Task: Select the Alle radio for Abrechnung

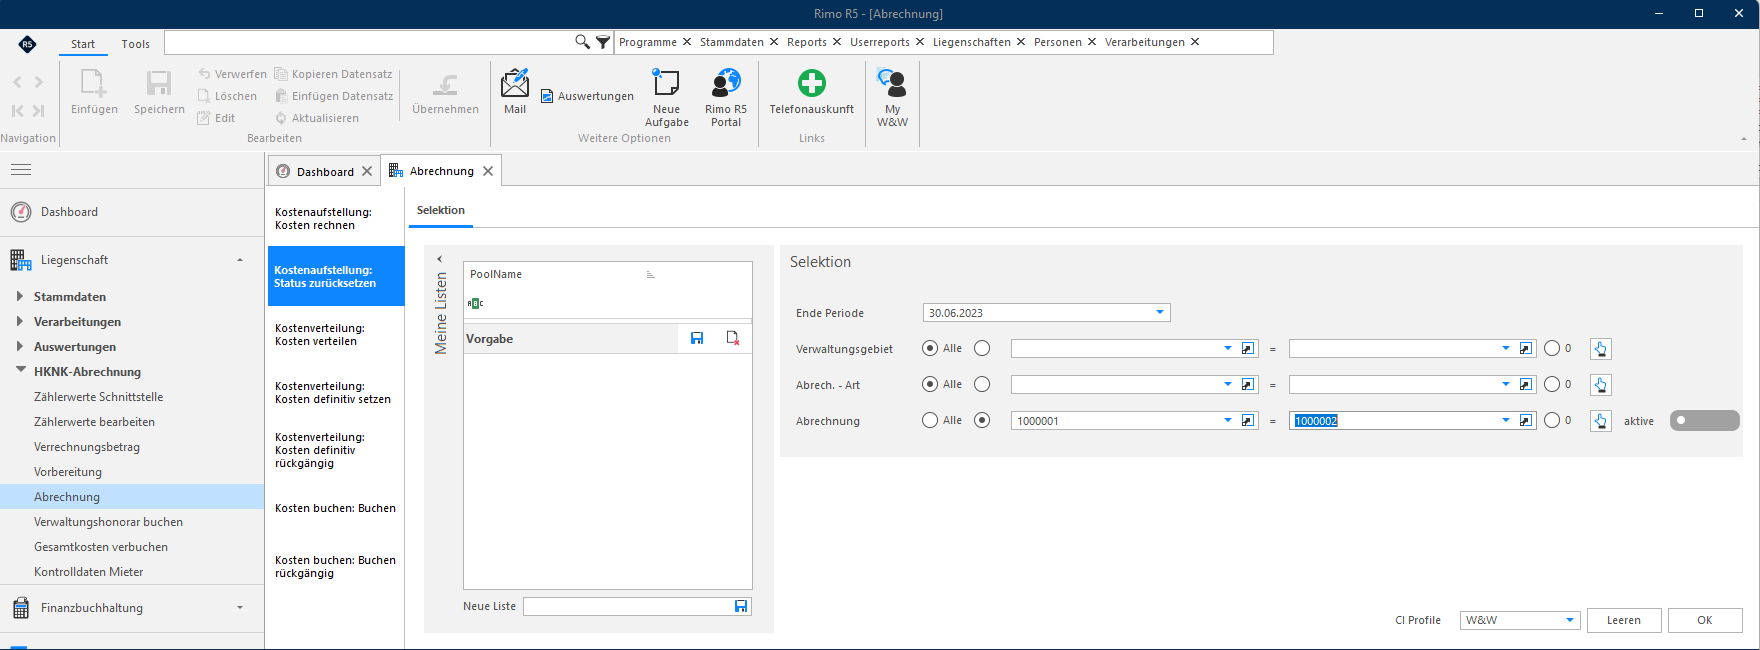Action: click(x=930, y=420)
